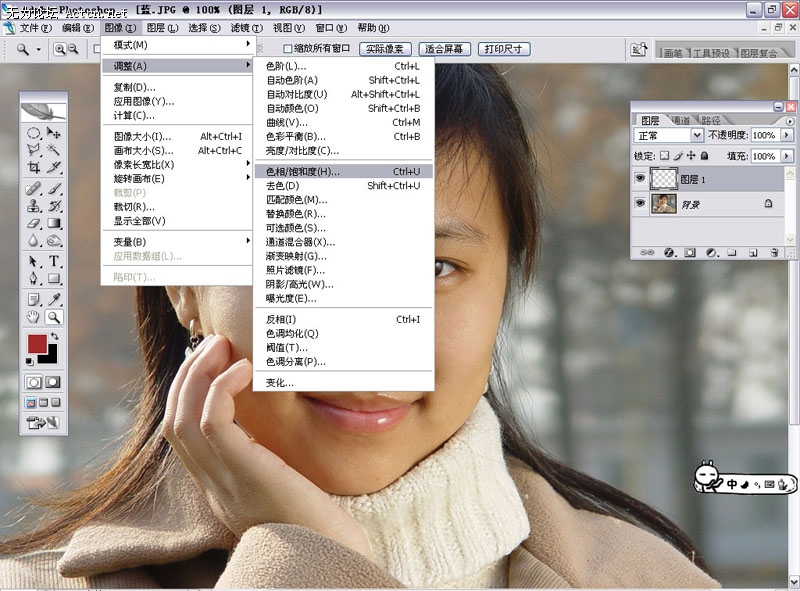Toggle visibility of 背景 layer
This screenshot has width=800, height=591.
pos(640,203)
